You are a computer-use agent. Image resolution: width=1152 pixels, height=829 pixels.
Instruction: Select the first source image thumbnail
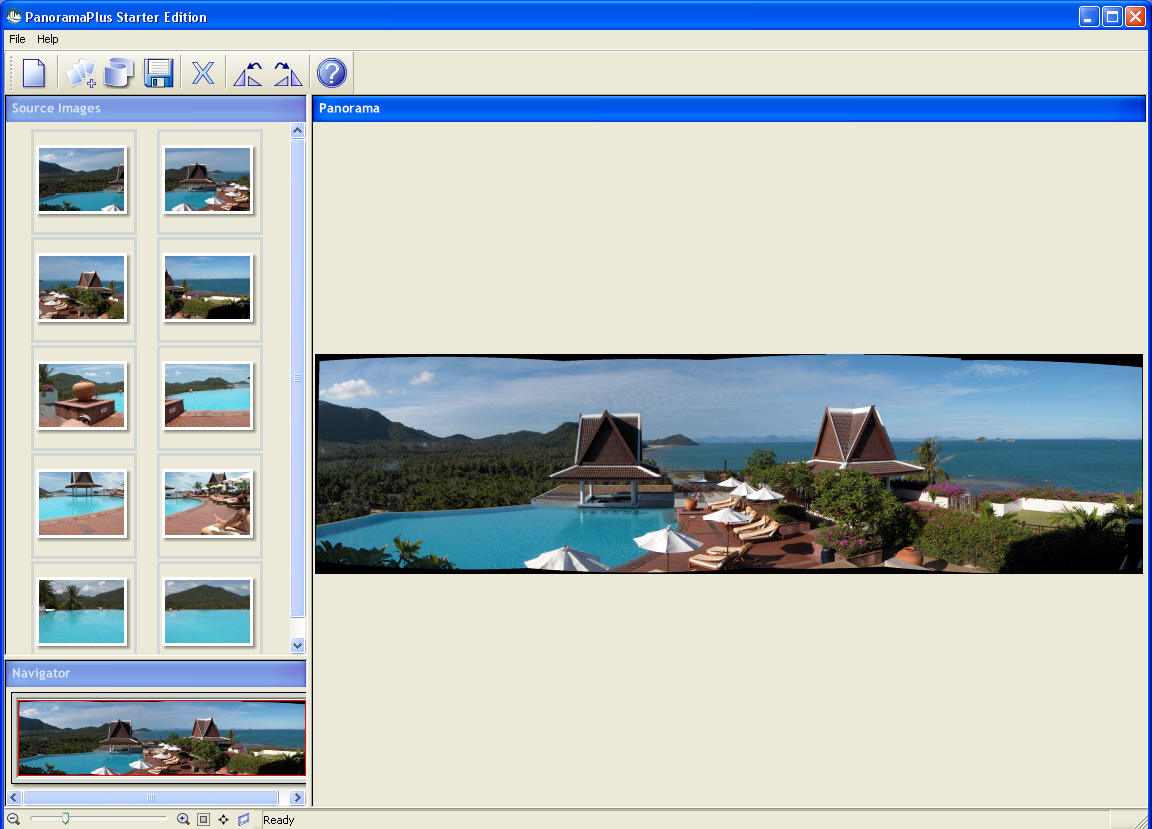82,180
